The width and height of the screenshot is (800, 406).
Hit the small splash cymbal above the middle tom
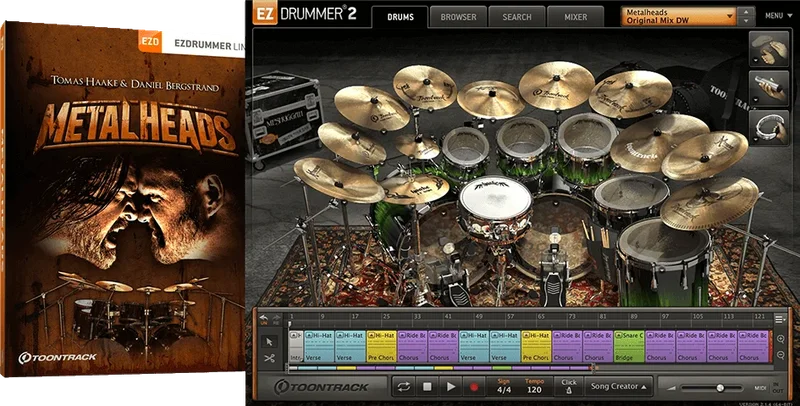tap(490, 98)
